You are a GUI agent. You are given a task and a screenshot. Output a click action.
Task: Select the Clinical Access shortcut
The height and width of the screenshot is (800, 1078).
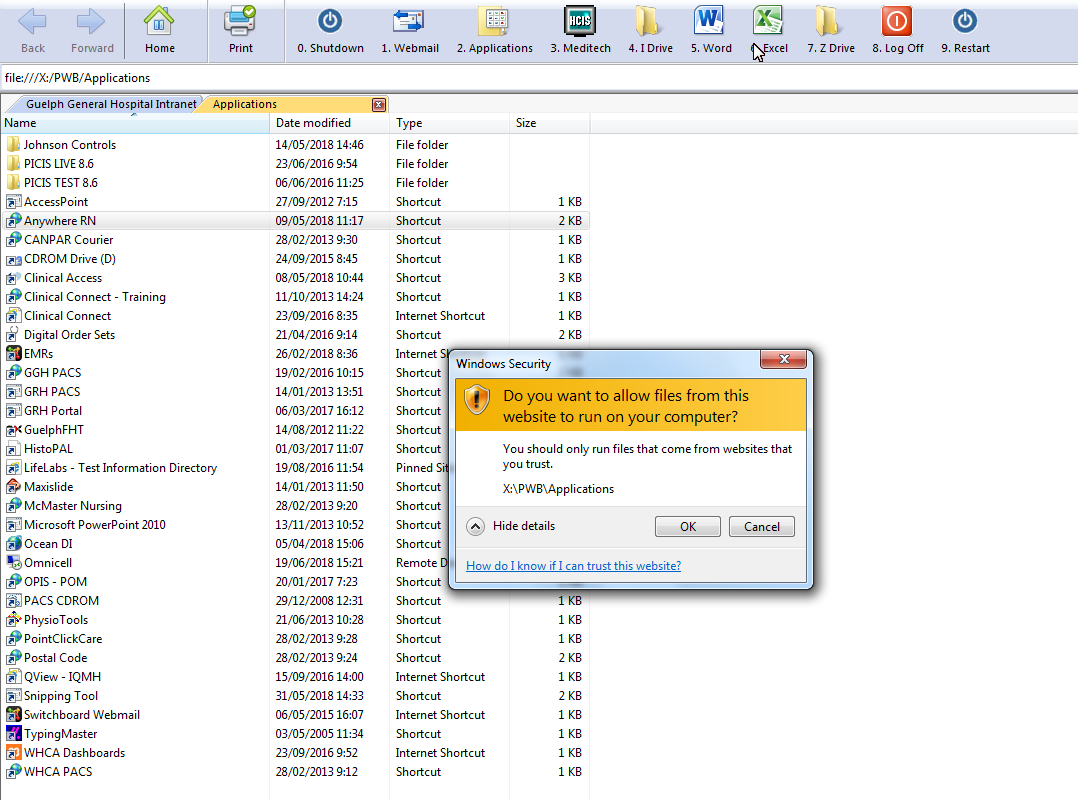point(63,278)
